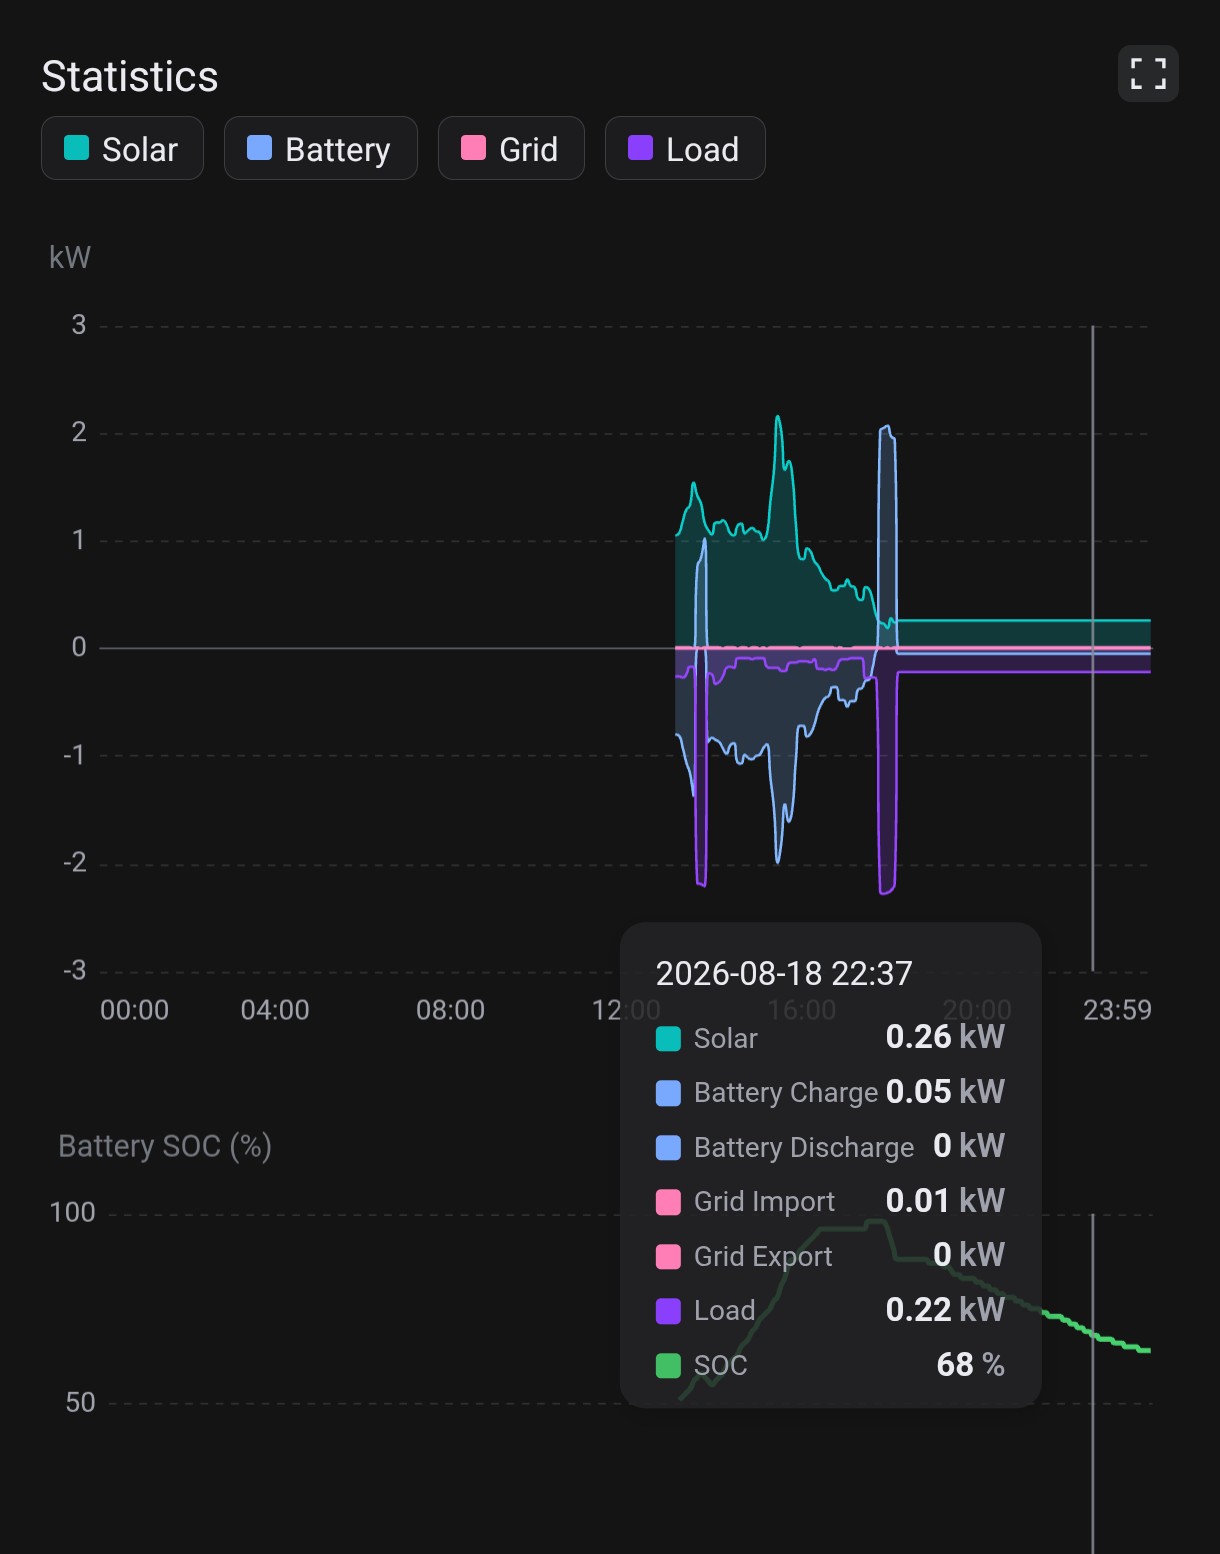
Task: Hide the Load series
Action: [x=685, y=148]
